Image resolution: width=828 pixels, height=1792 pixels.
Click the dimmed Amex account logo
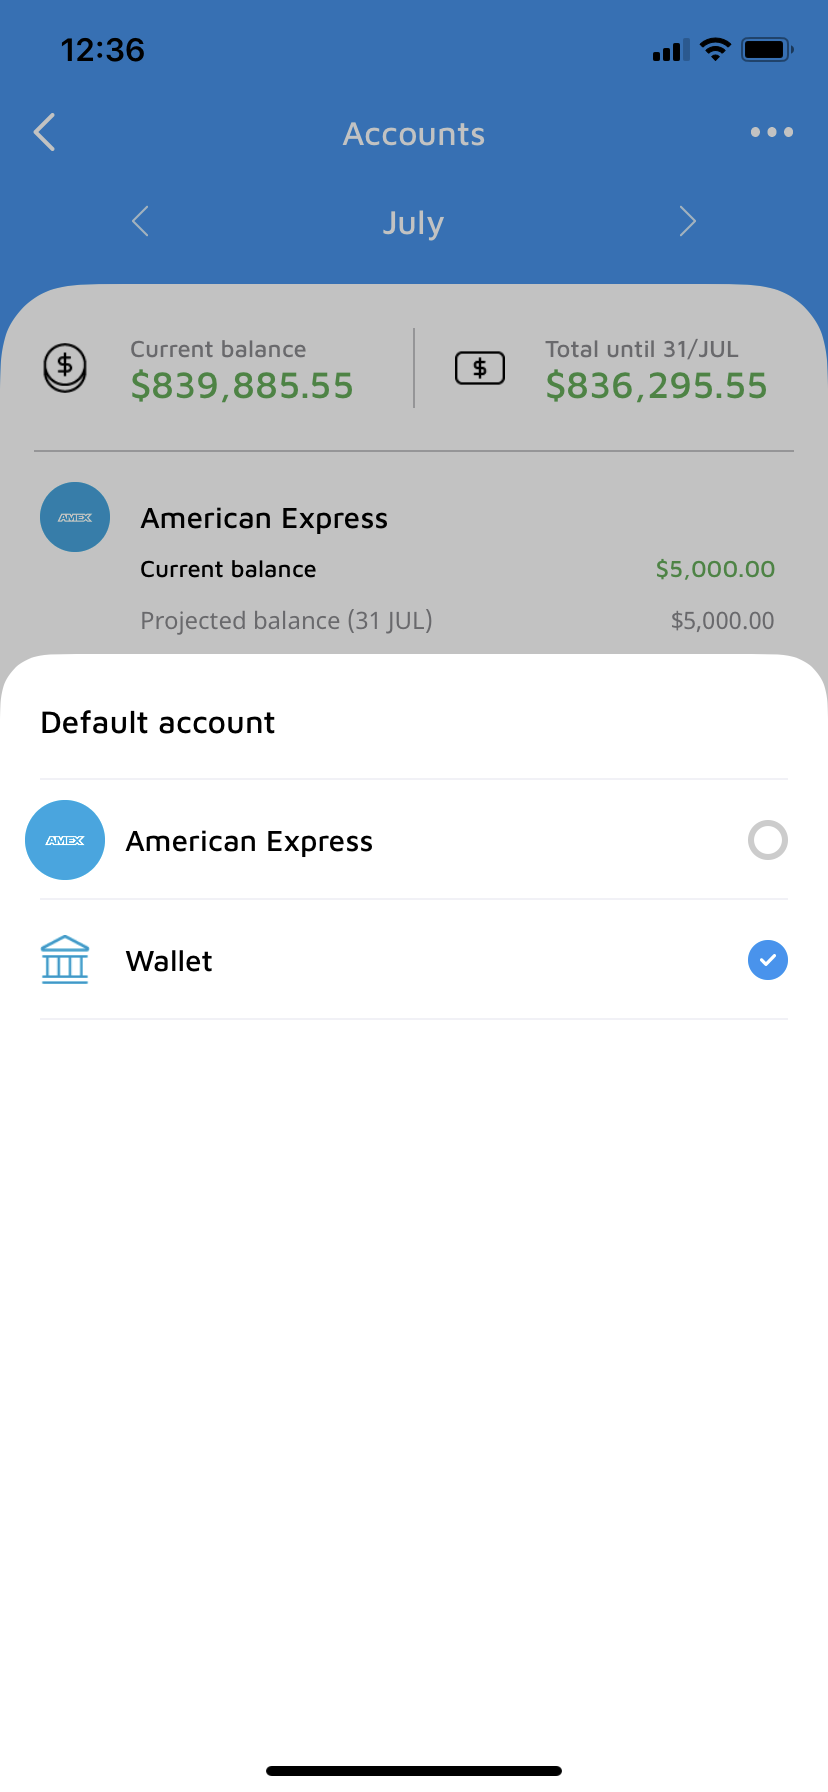(75, 517)
